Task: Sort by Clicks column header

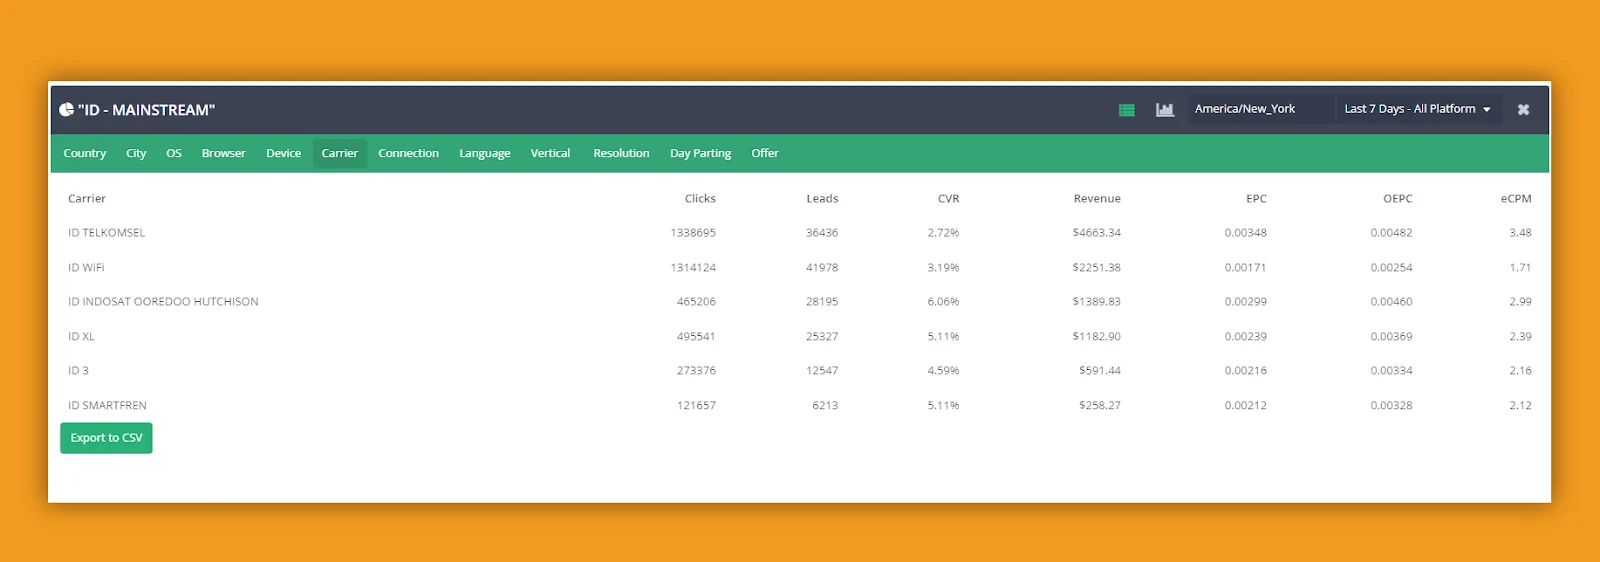Action: click(x=700, y=199)
